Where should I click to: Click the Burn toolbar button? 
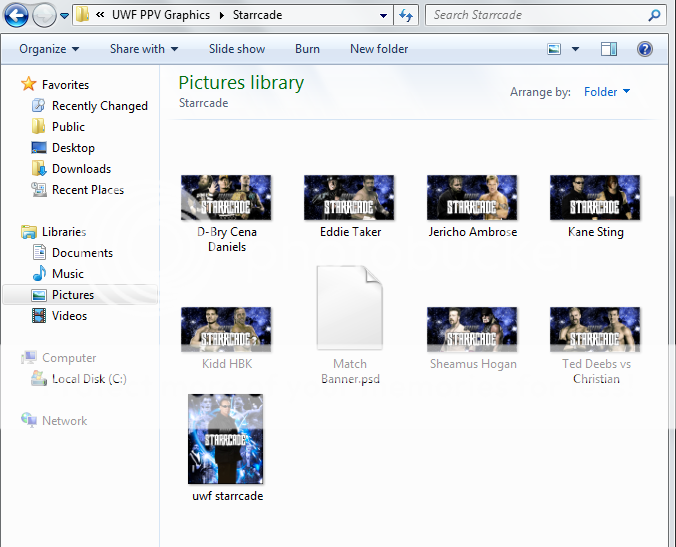(x=307, y=49)
